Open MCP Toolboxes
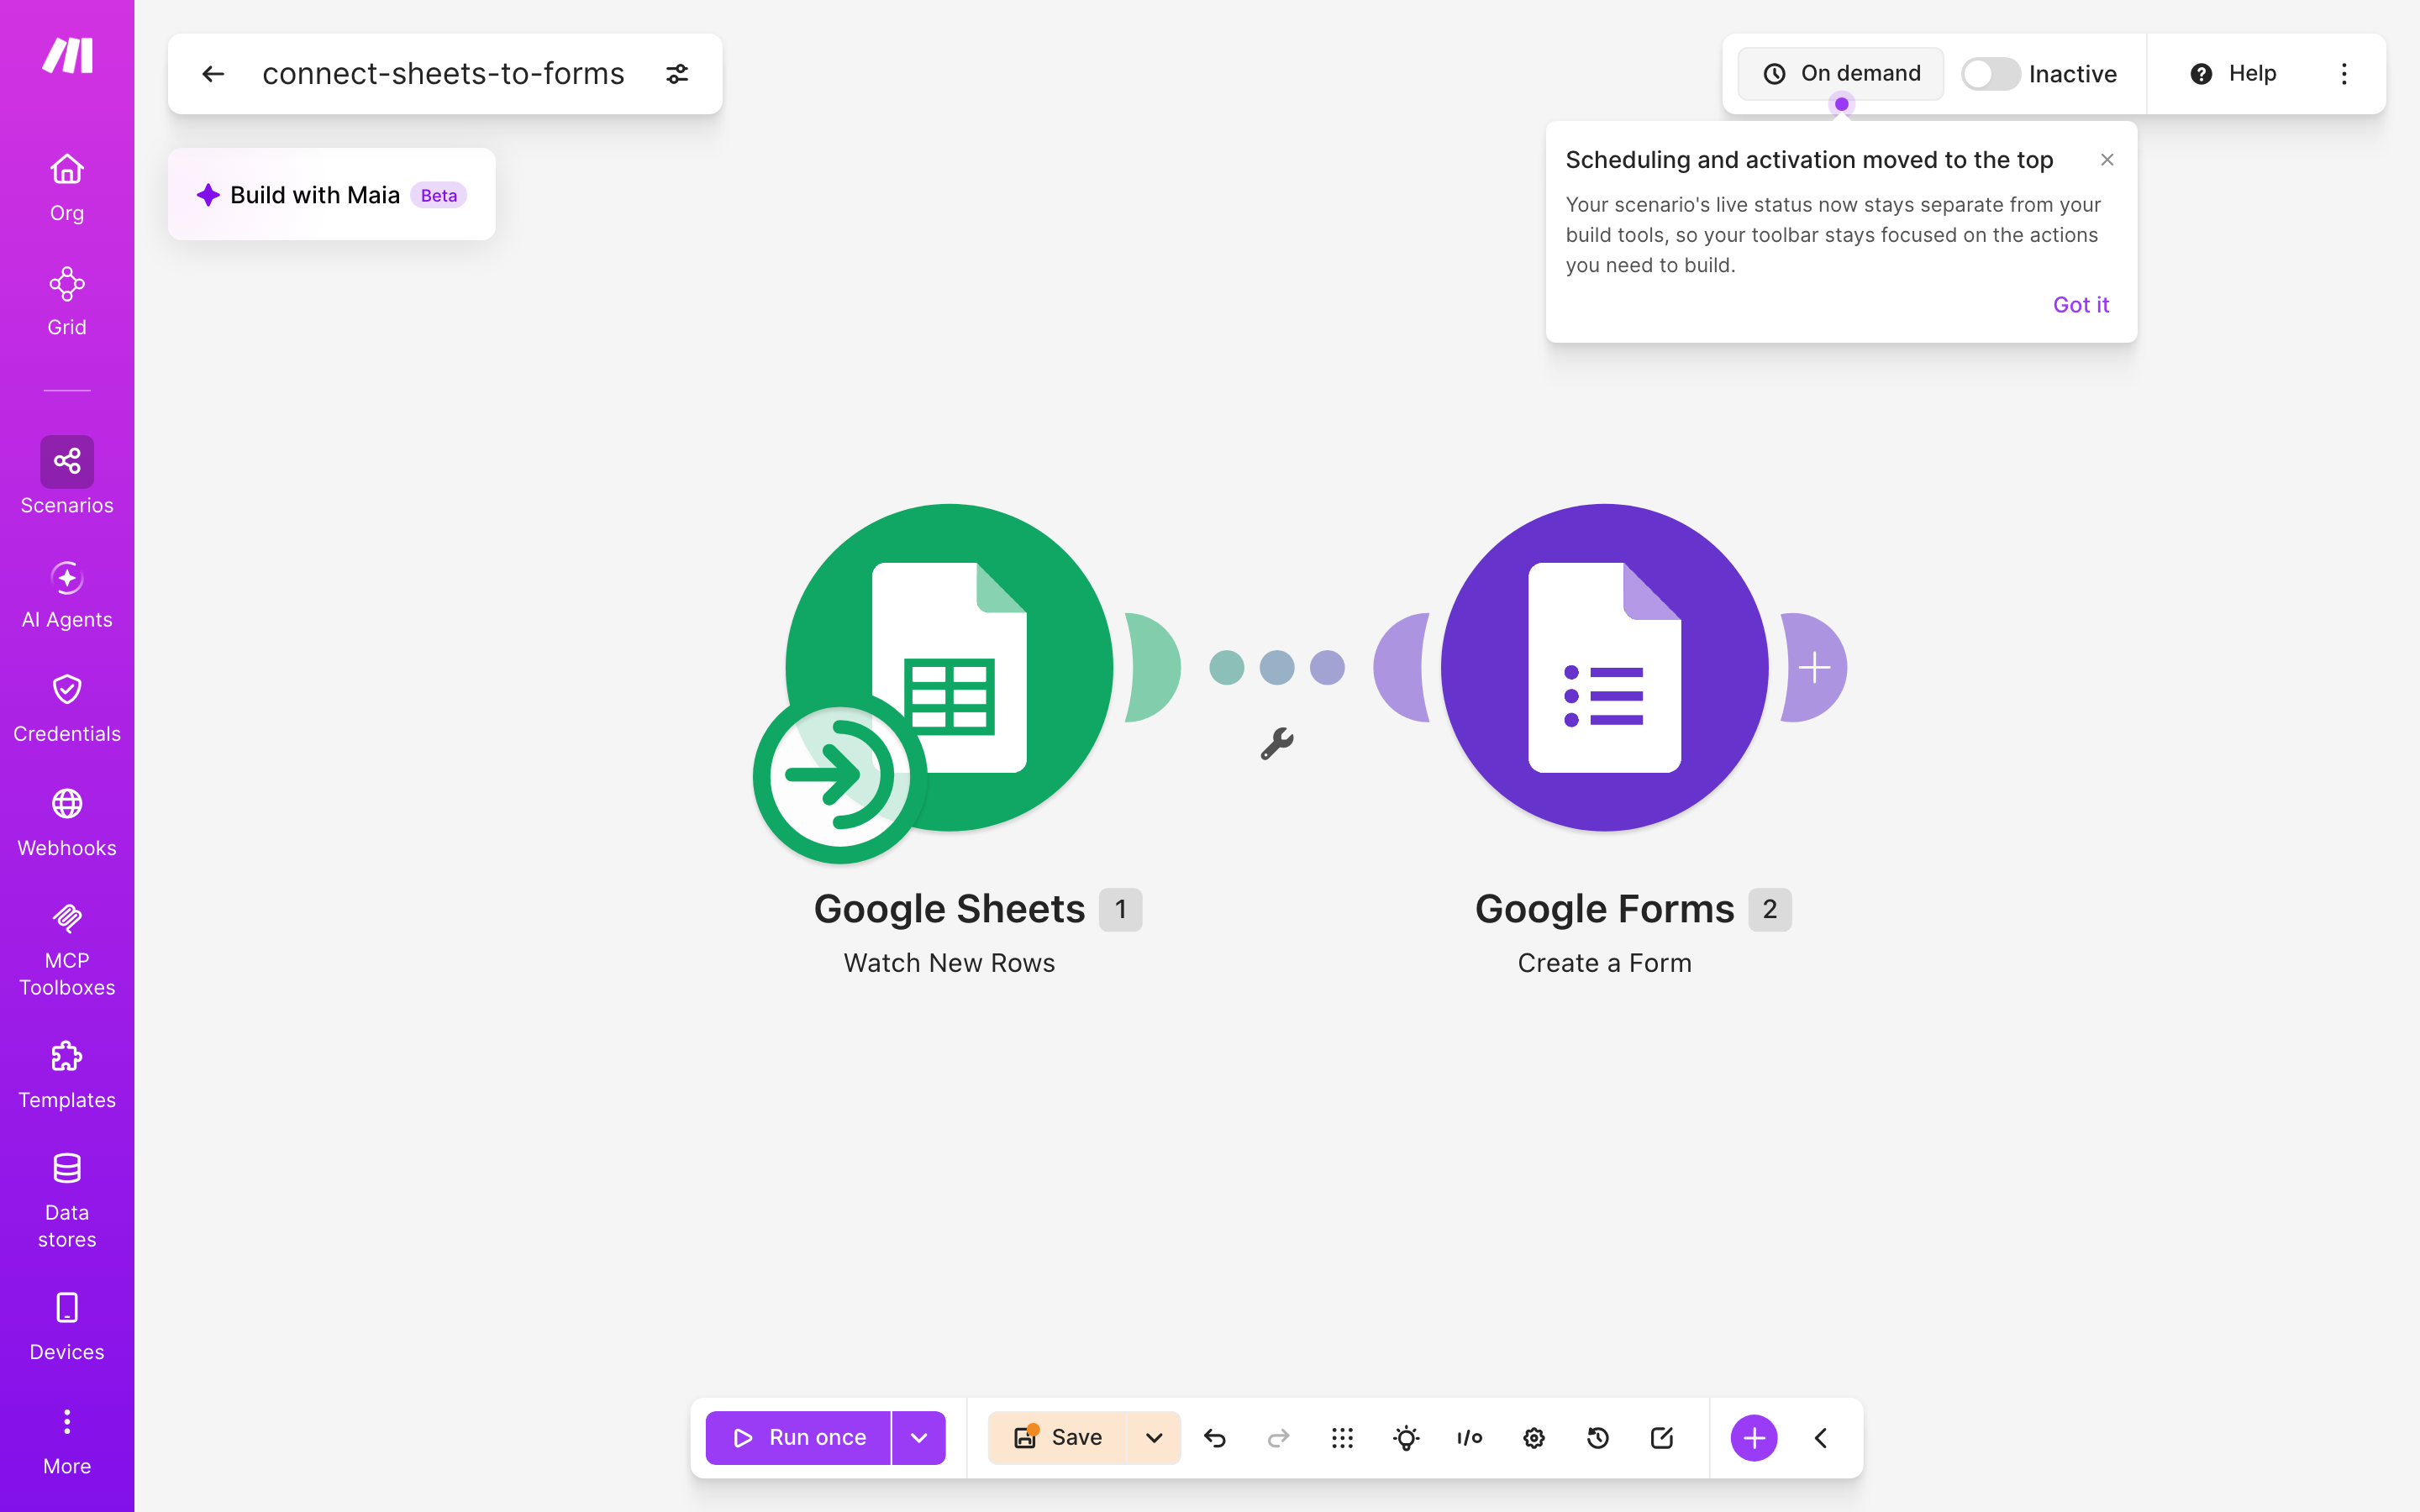The width and height of the screenshot is (2420, 1512). pyautogui.click(x=67, y=950)
